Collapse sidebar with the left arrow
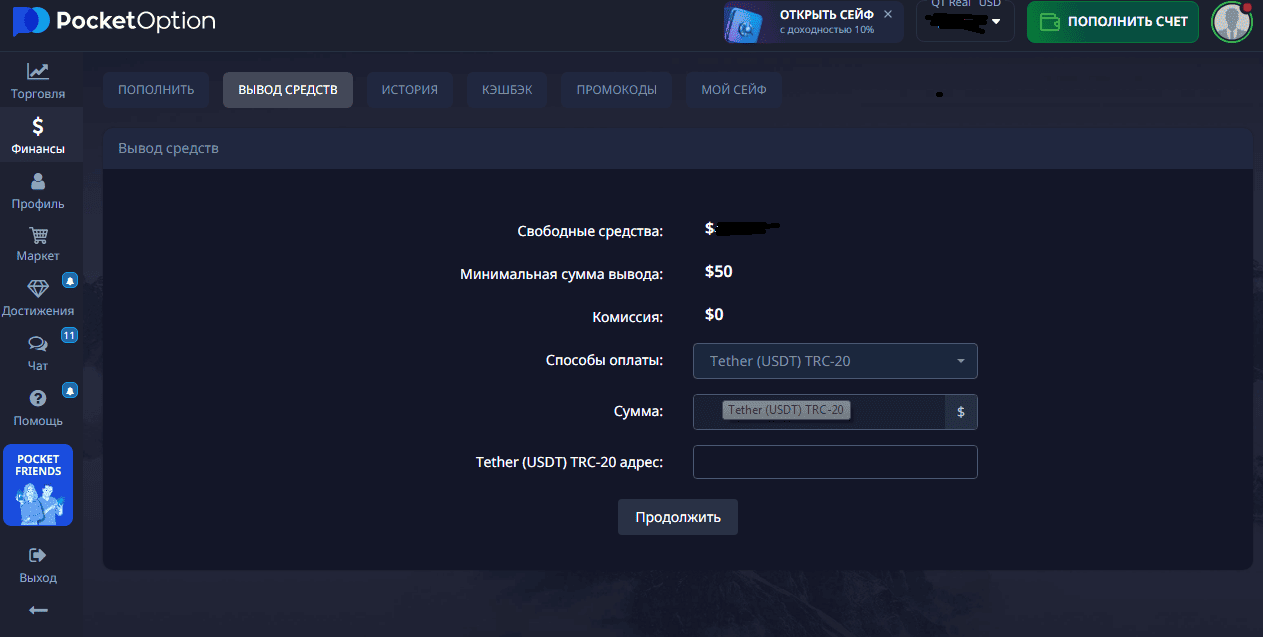 (38, 610)
